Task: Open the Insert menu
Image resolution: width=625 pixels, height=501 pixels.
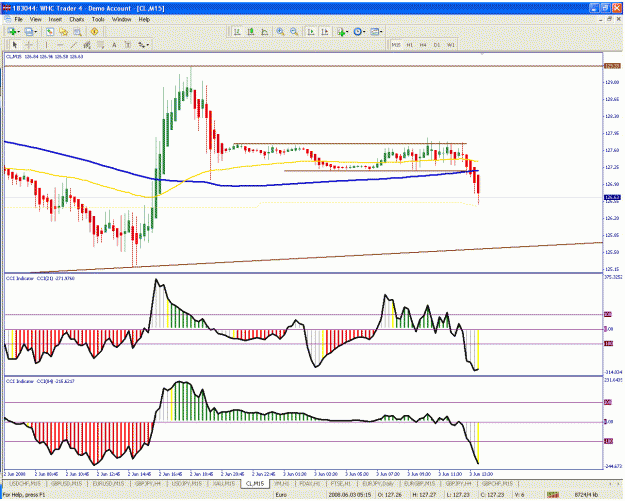Action: click(55, 19)
